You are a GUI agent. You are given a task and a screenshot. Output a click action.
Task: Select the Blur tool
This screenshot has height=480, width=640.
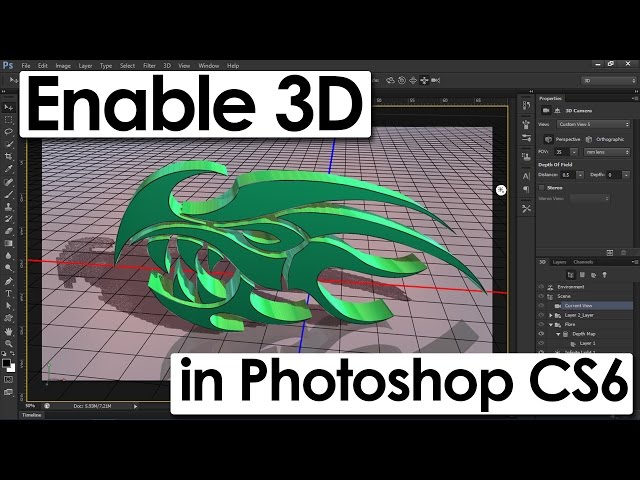(9, 256)
